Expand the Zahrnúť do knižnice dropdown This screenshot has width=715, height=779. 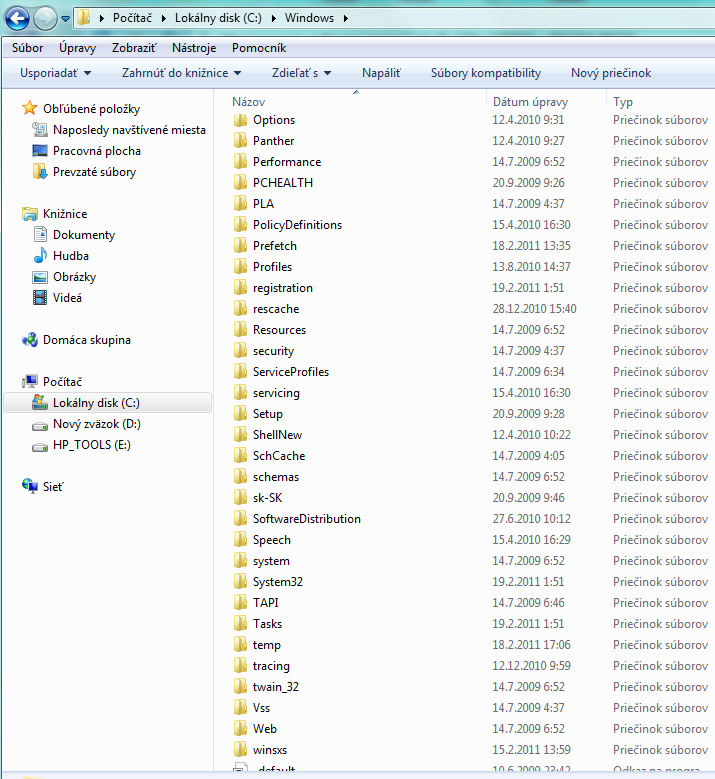pos(181,73)
